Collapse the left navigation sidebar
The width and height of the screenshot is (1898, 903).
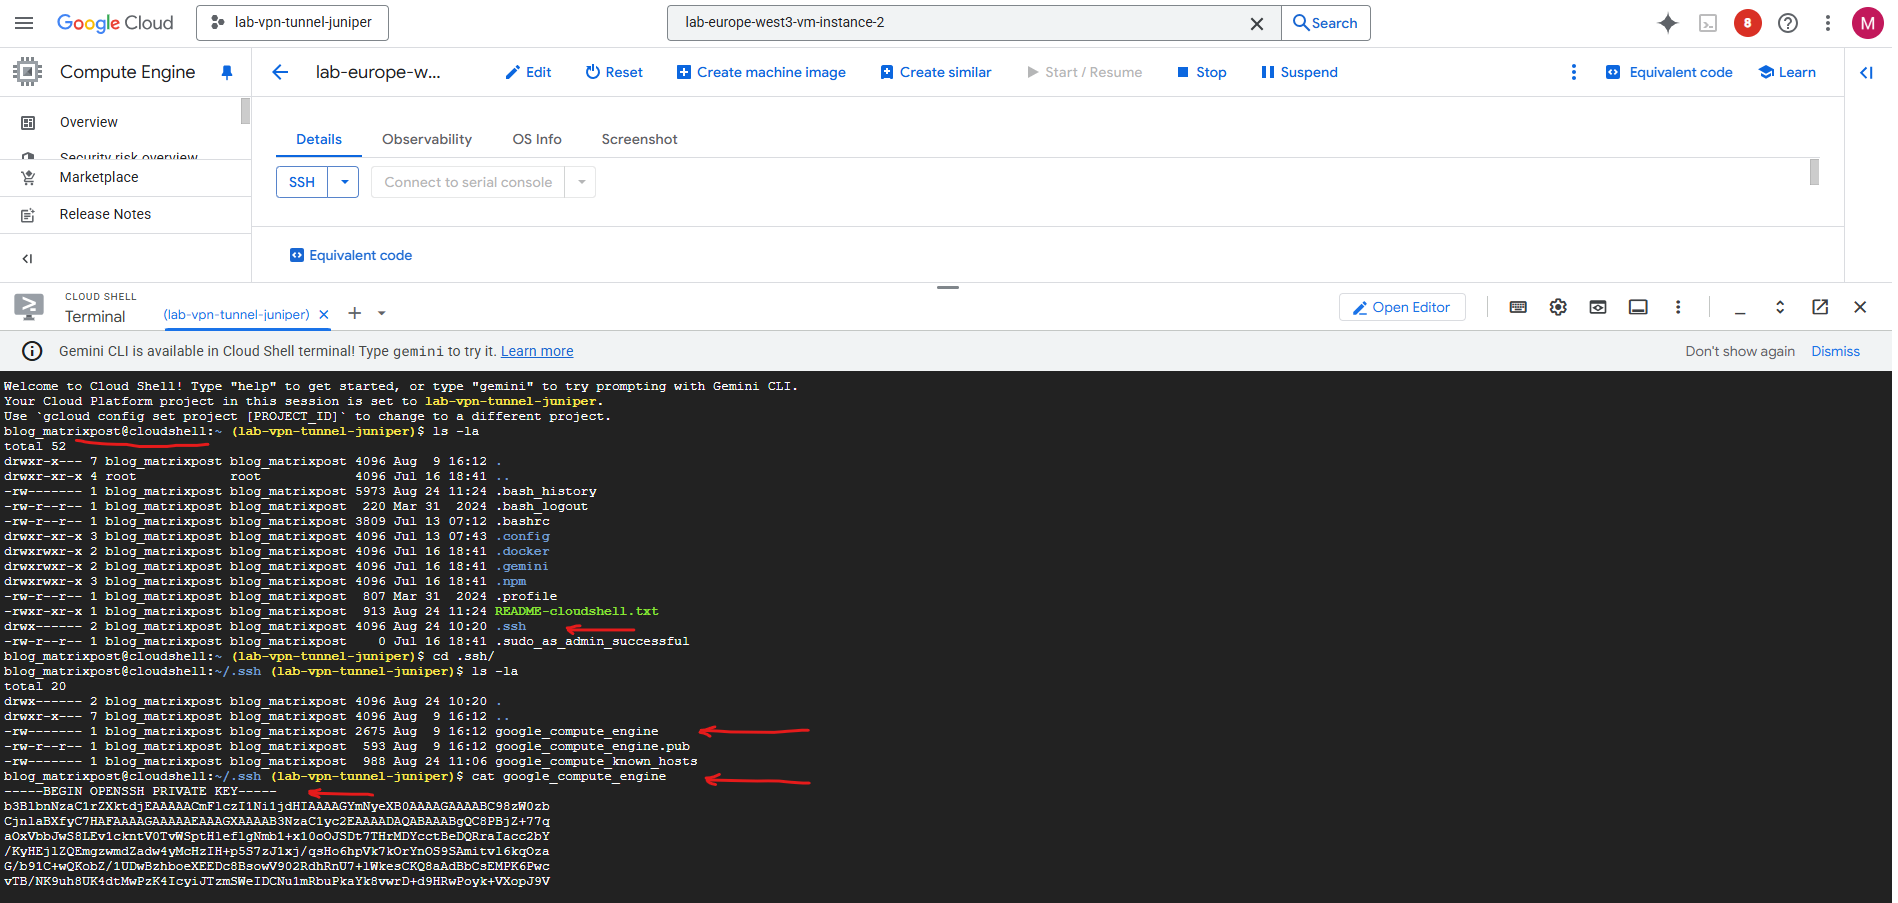(x=27, y=258)
